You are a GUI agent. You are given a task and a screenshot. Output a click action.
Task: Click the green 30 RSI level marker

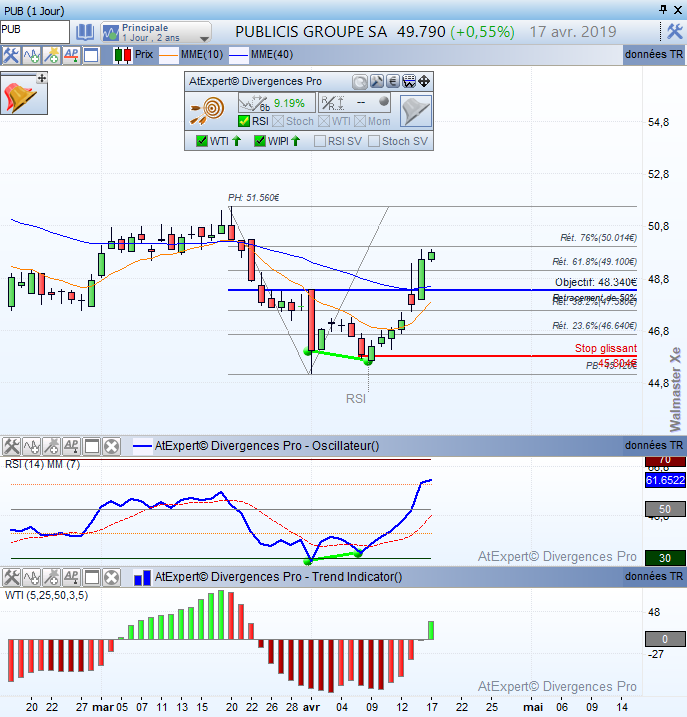pyautogui.click(x=665, y=558)
